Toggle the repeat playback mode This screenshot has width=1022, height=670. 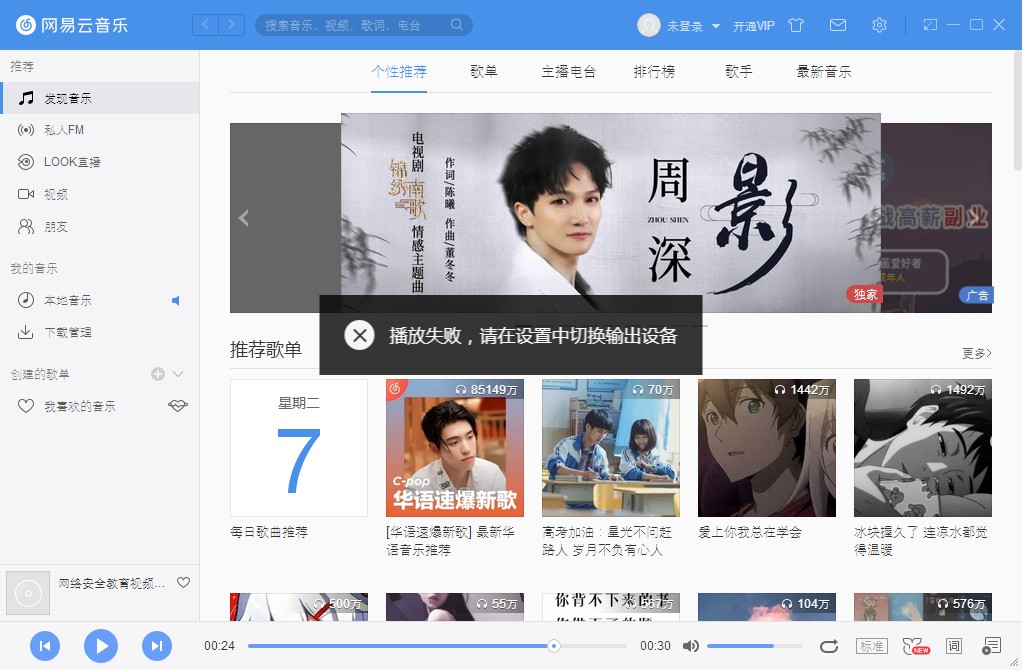pos(829,646)
